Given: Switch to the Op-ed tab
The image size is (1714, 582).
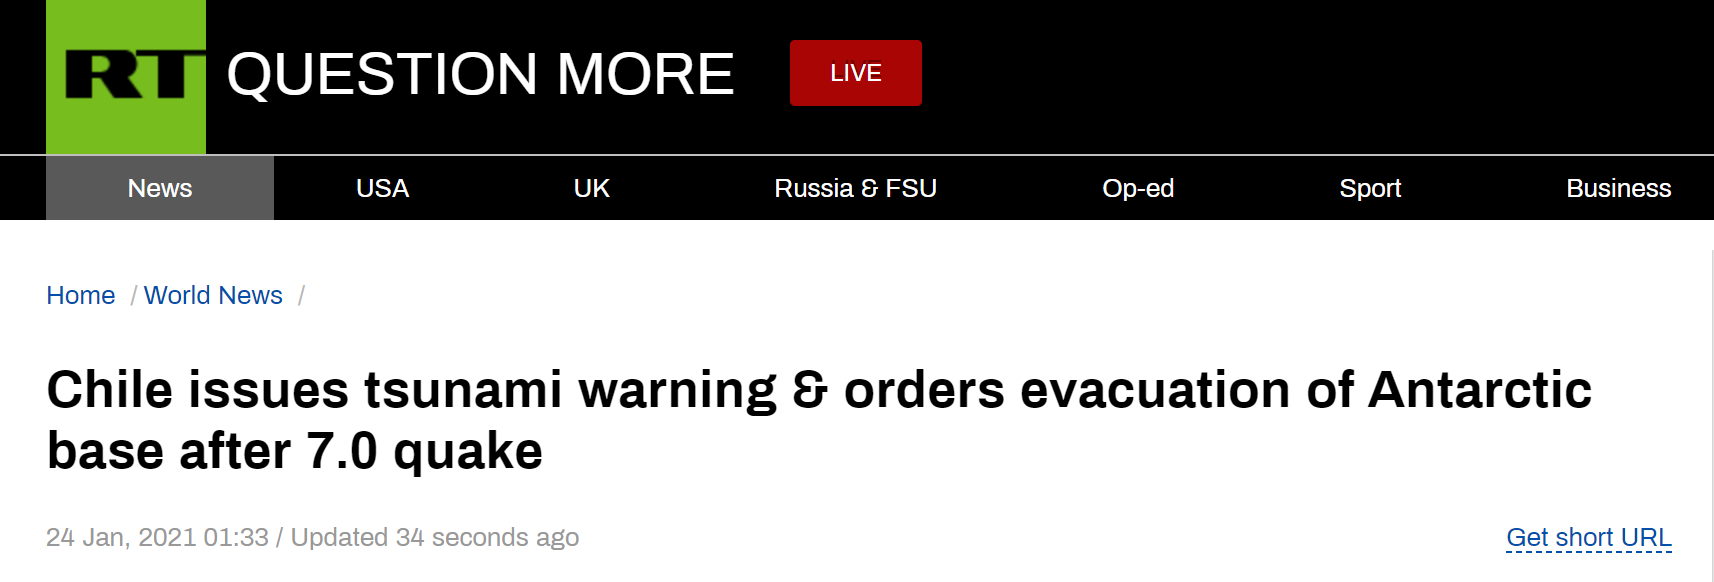Looking at the screenshot, I should point(1138,188).
